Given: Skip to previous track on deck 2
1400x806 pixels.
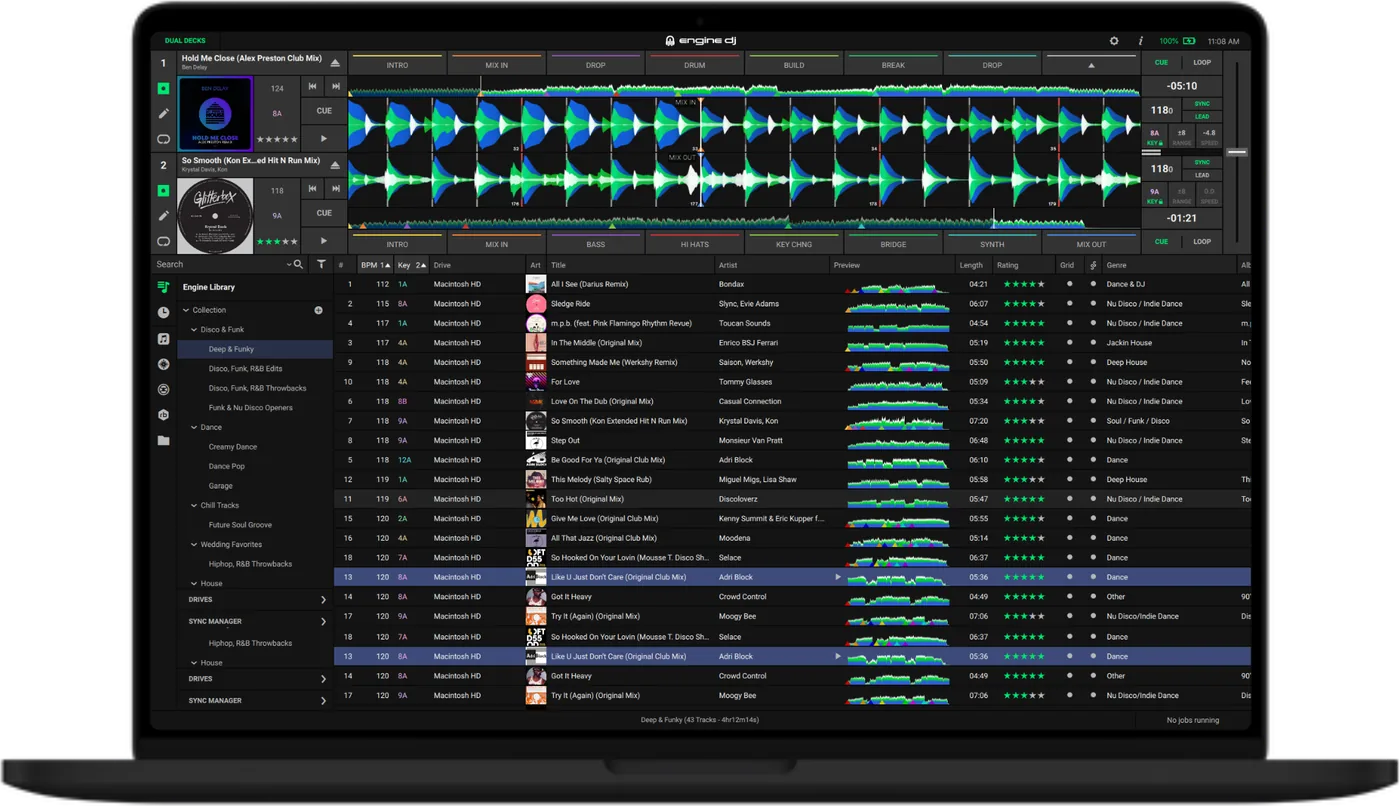Looking at the screenshot, I should (x=312, y=188).
